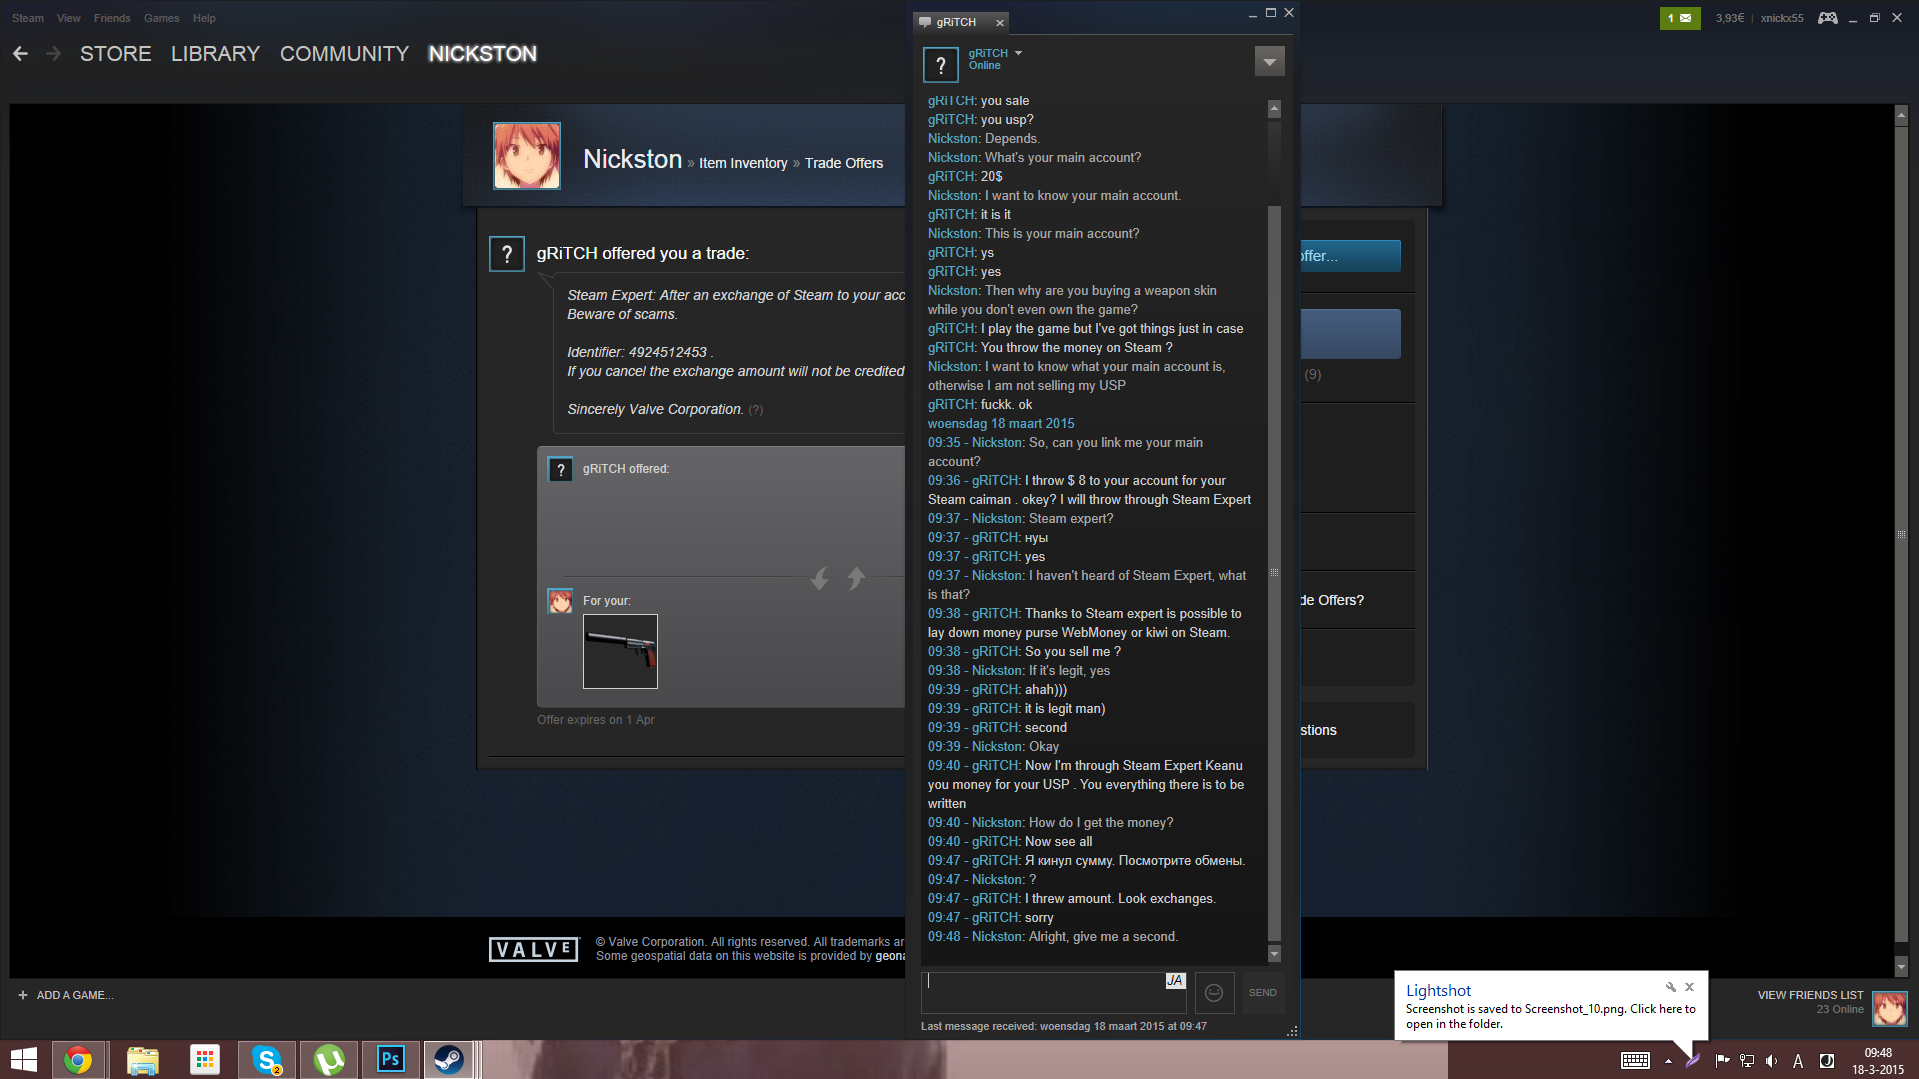
Task: Go back with the Steam back arrow
Action: 20,54
